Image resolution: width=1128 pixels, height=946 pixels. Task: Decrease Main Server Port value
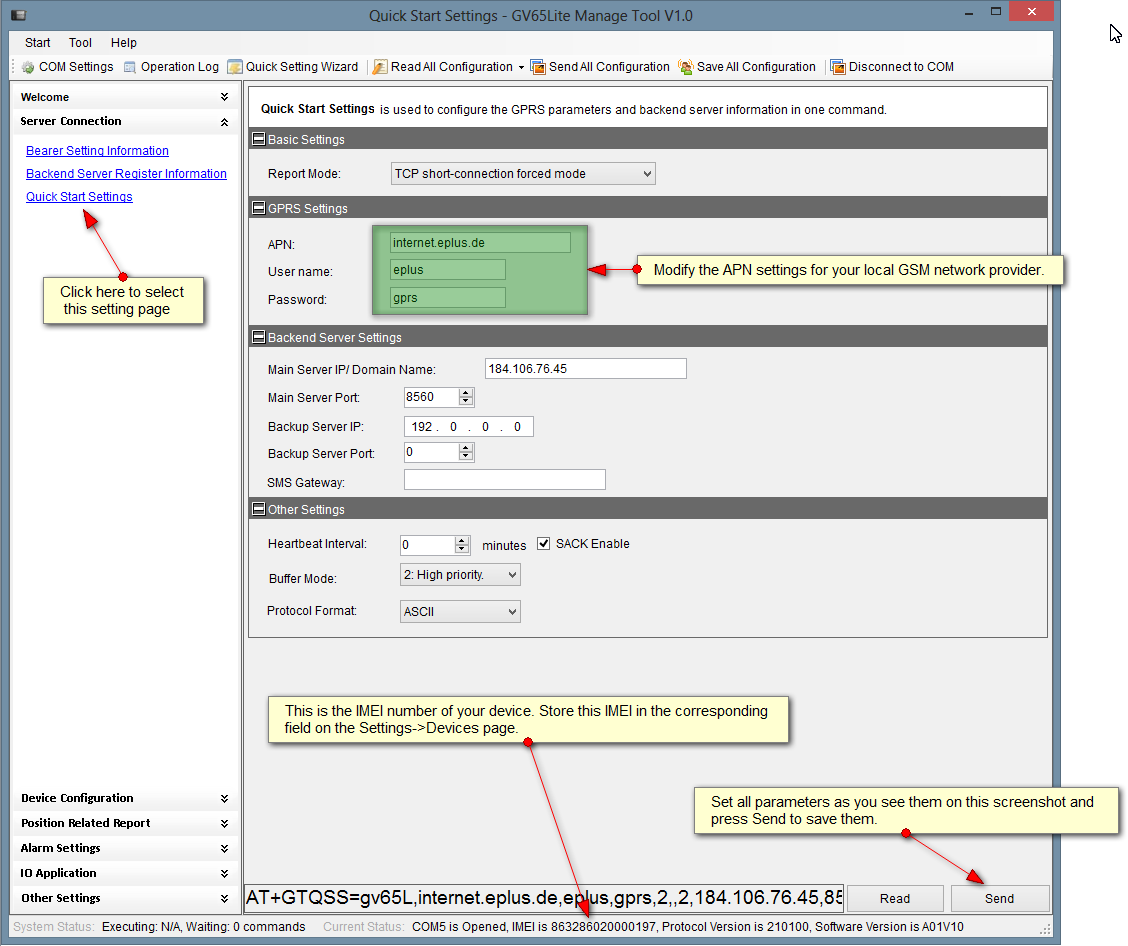click(466, 401)
